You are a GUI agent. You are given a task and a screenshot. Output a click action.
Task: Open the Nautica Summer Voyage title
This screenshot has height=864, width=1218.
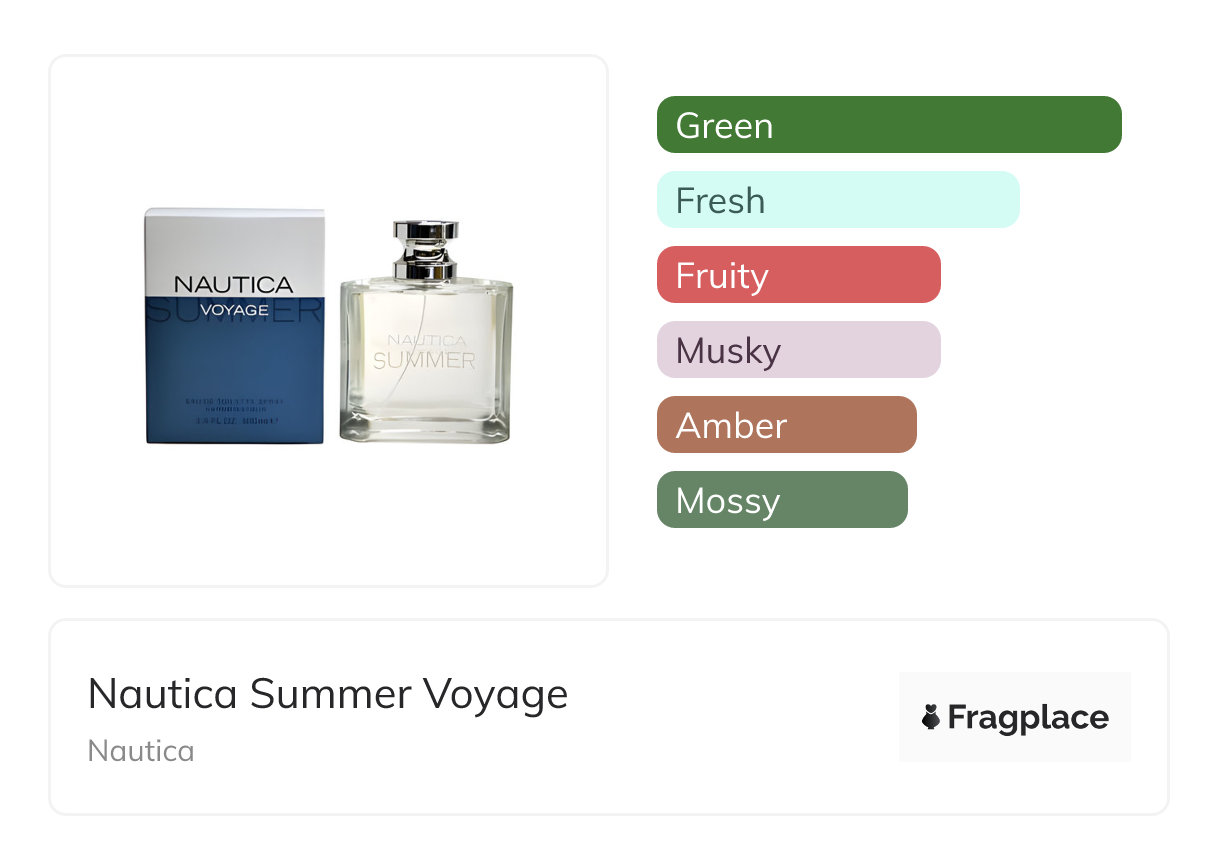click(327, 694)
